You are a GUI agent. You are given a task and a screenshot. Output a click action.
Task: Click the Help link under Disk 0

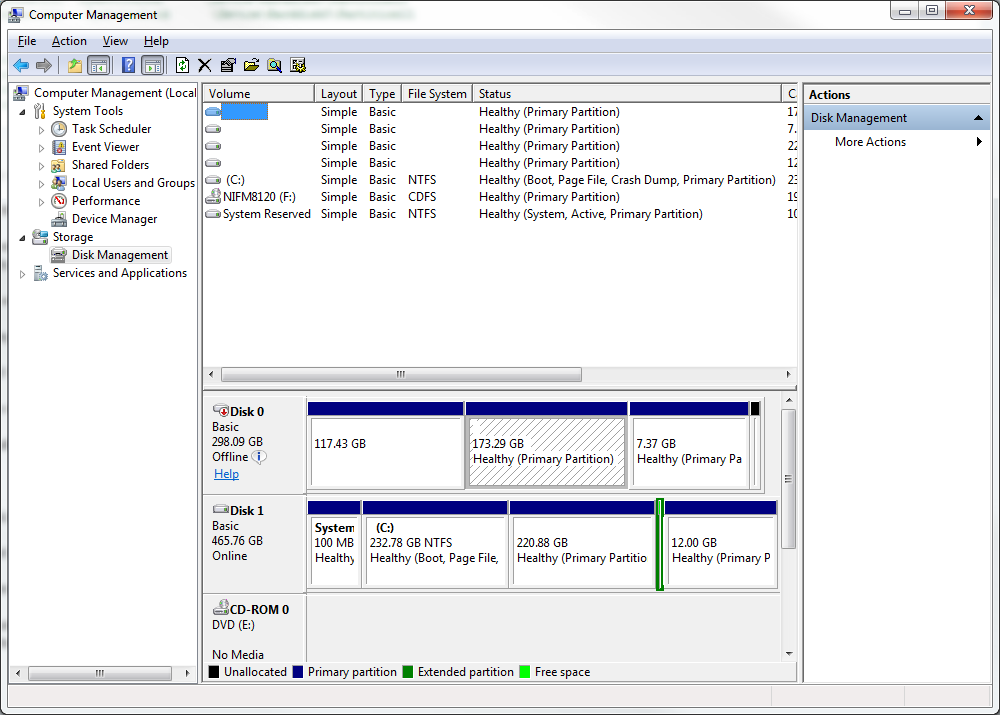[226, 474]
